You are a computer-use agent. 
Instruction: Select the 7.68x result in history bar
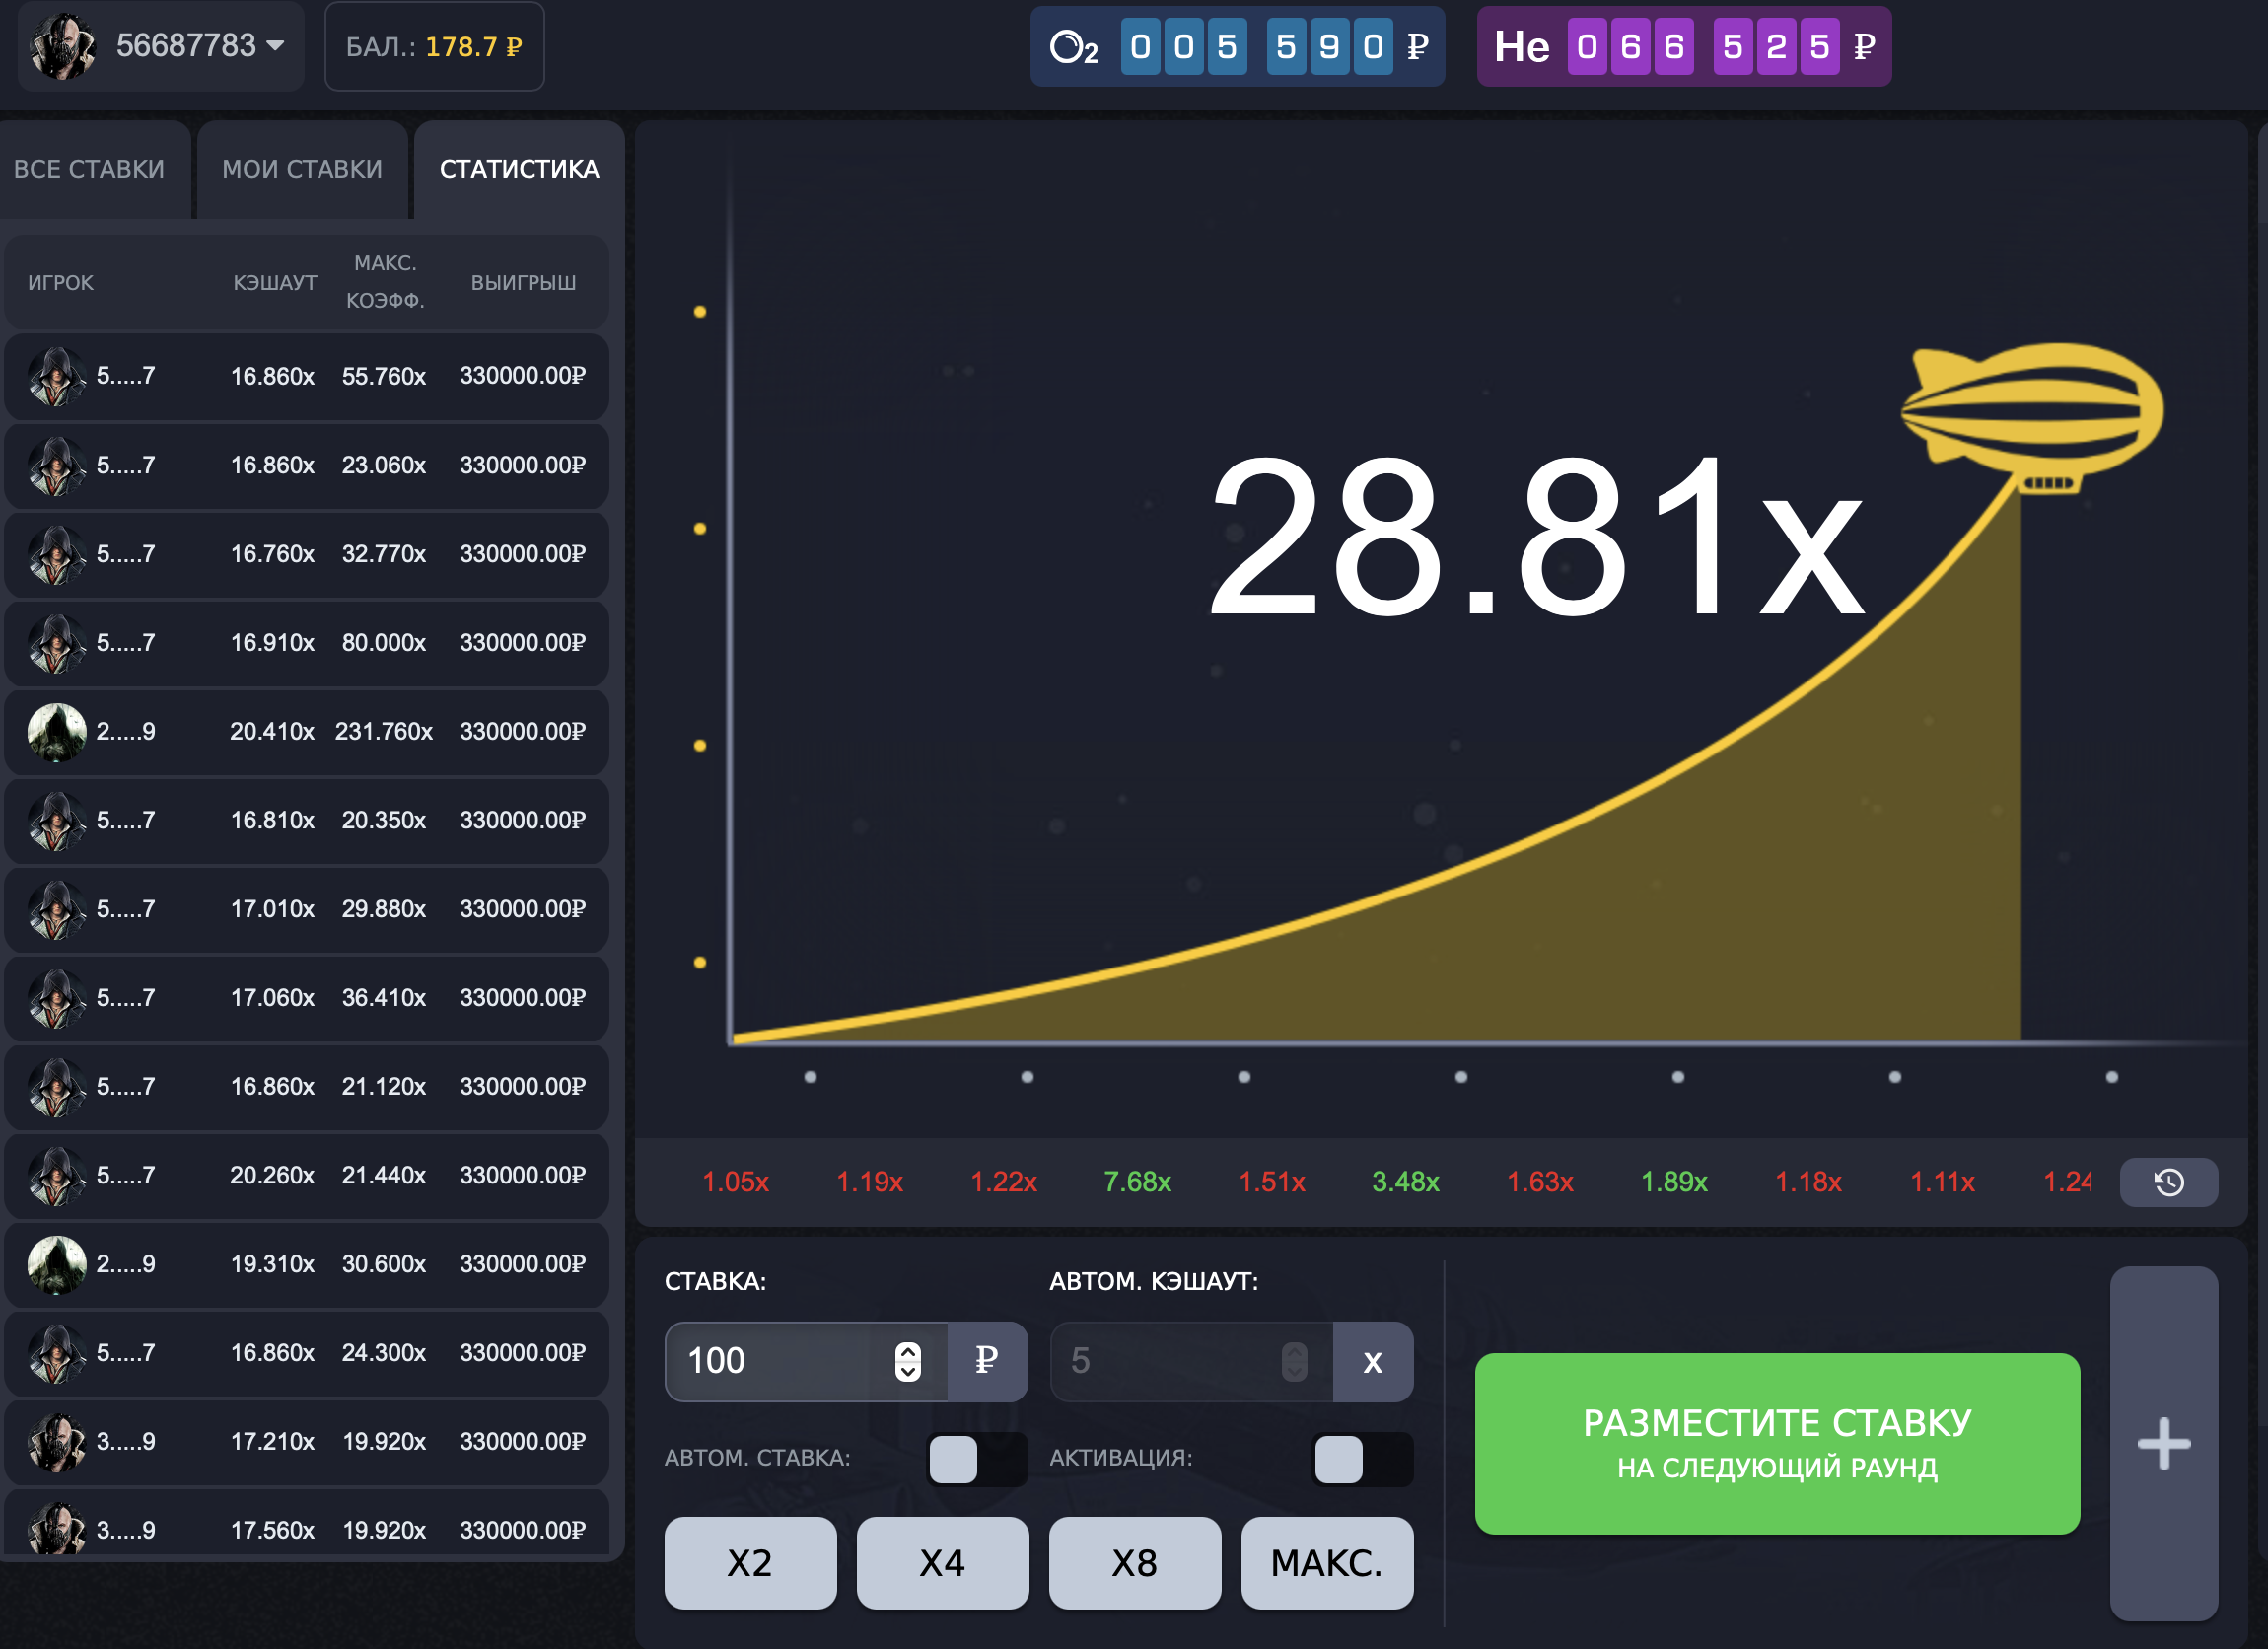[1137, 1182]
